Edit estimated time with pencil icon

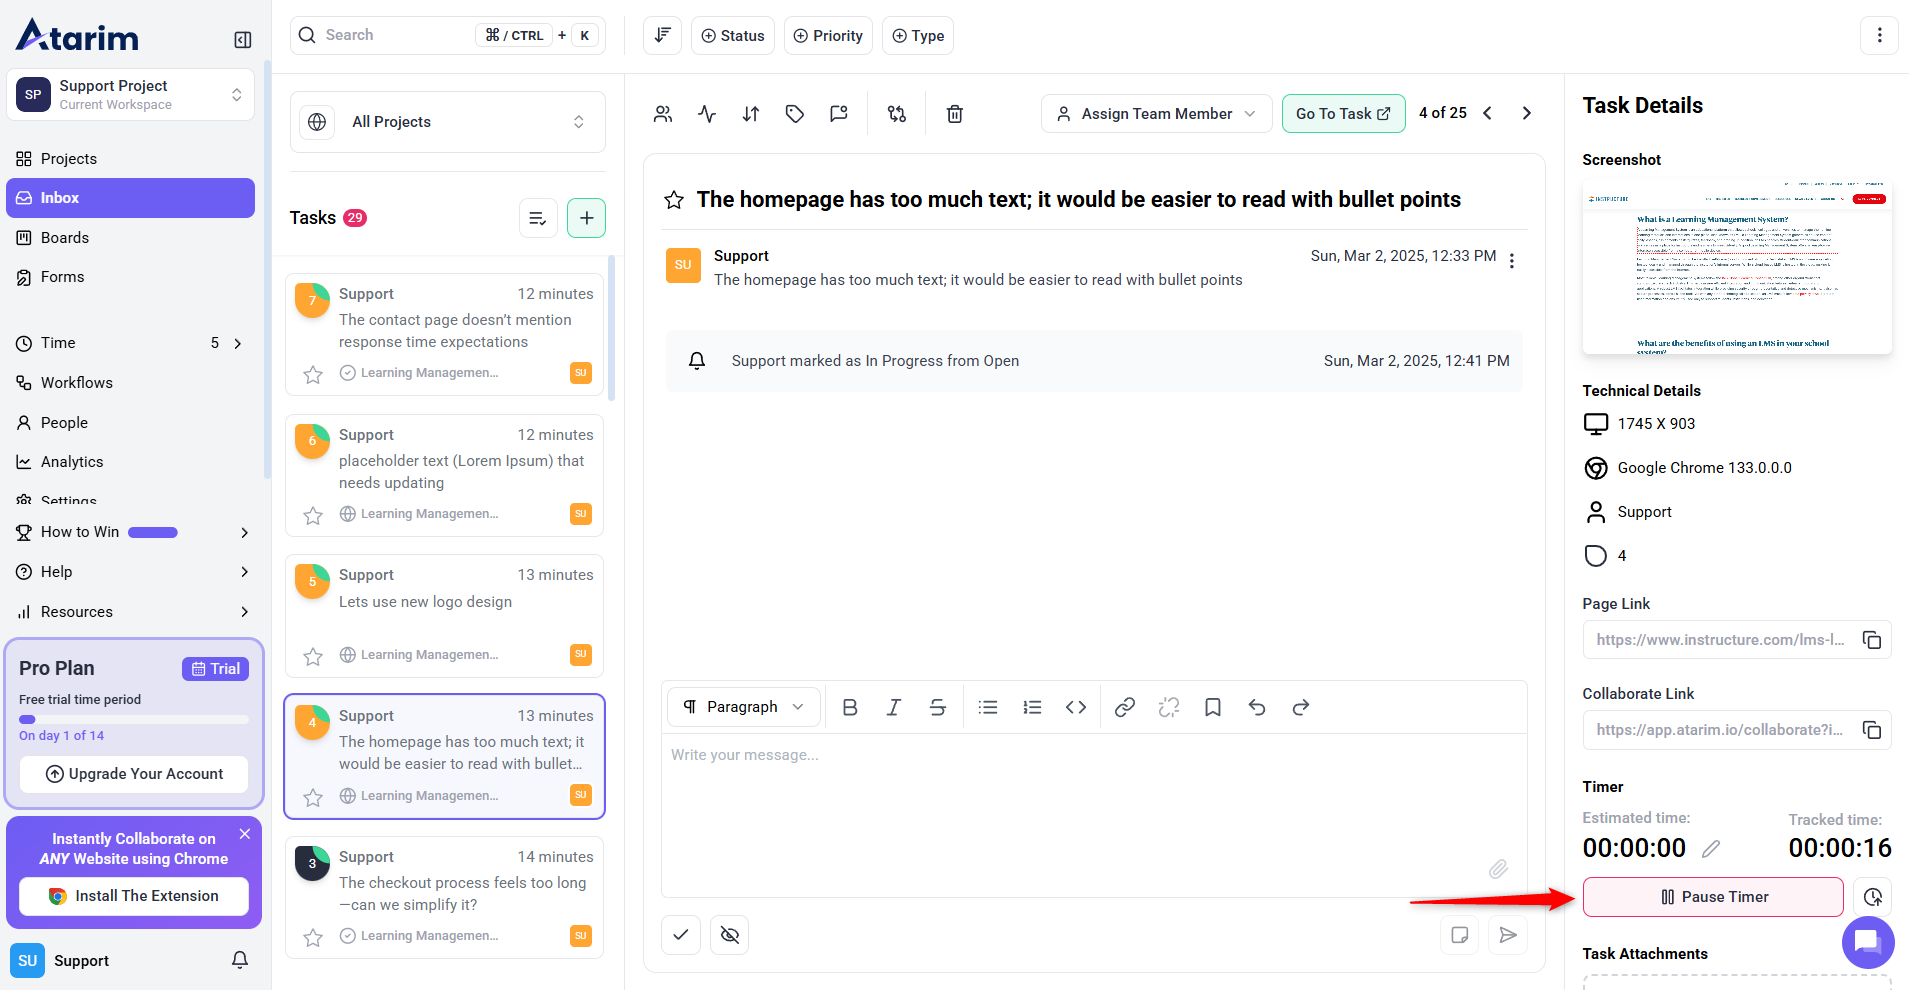tap(1711, 848)
